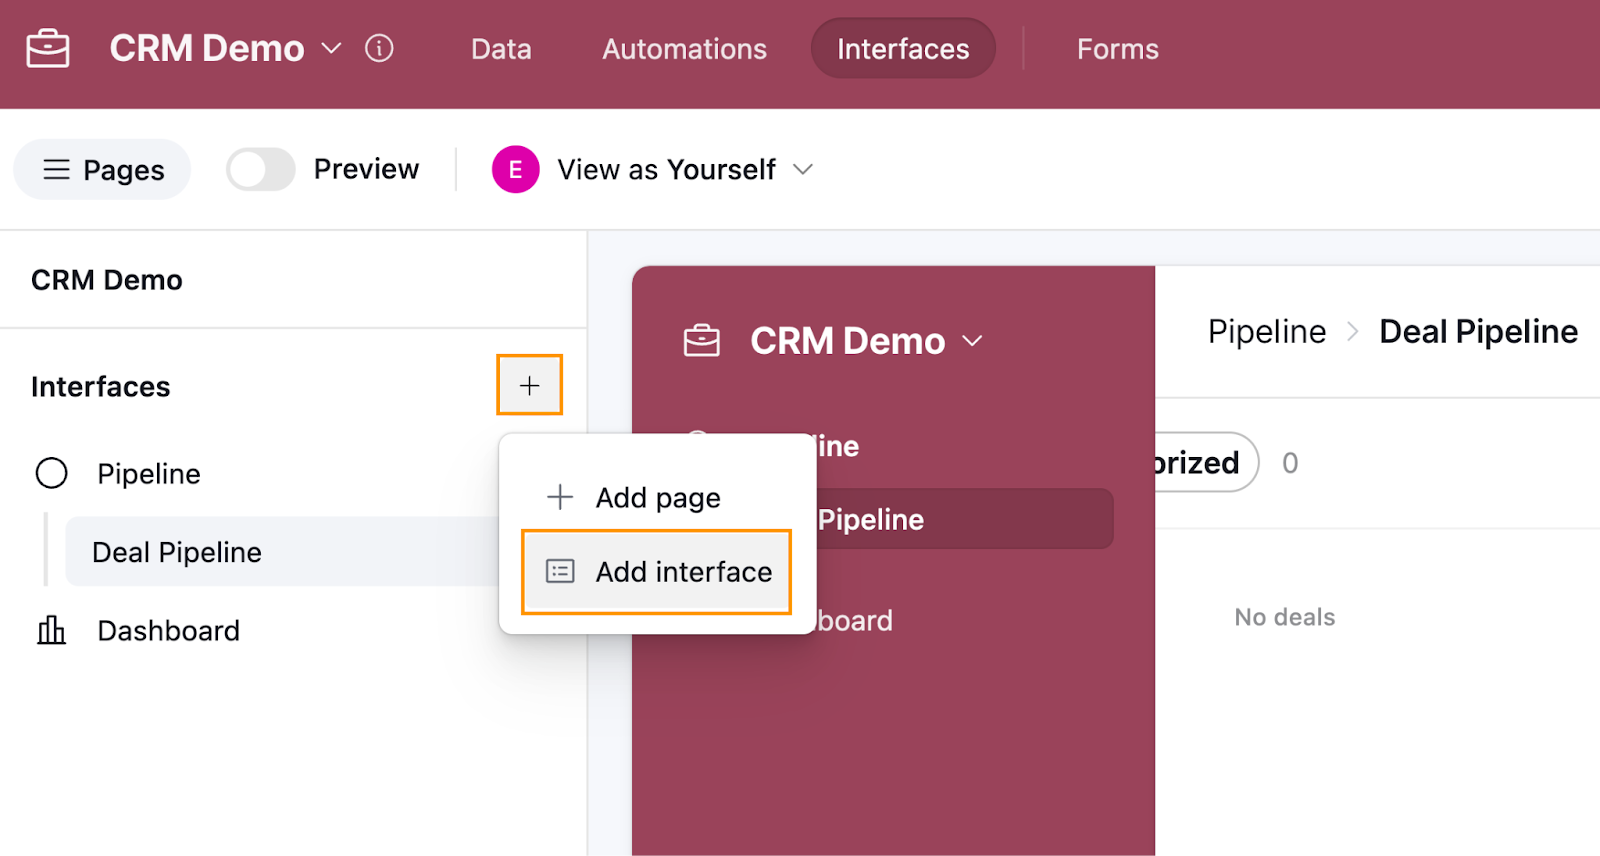
Task: Click the plus icon beside Add page
Action: 560,497
